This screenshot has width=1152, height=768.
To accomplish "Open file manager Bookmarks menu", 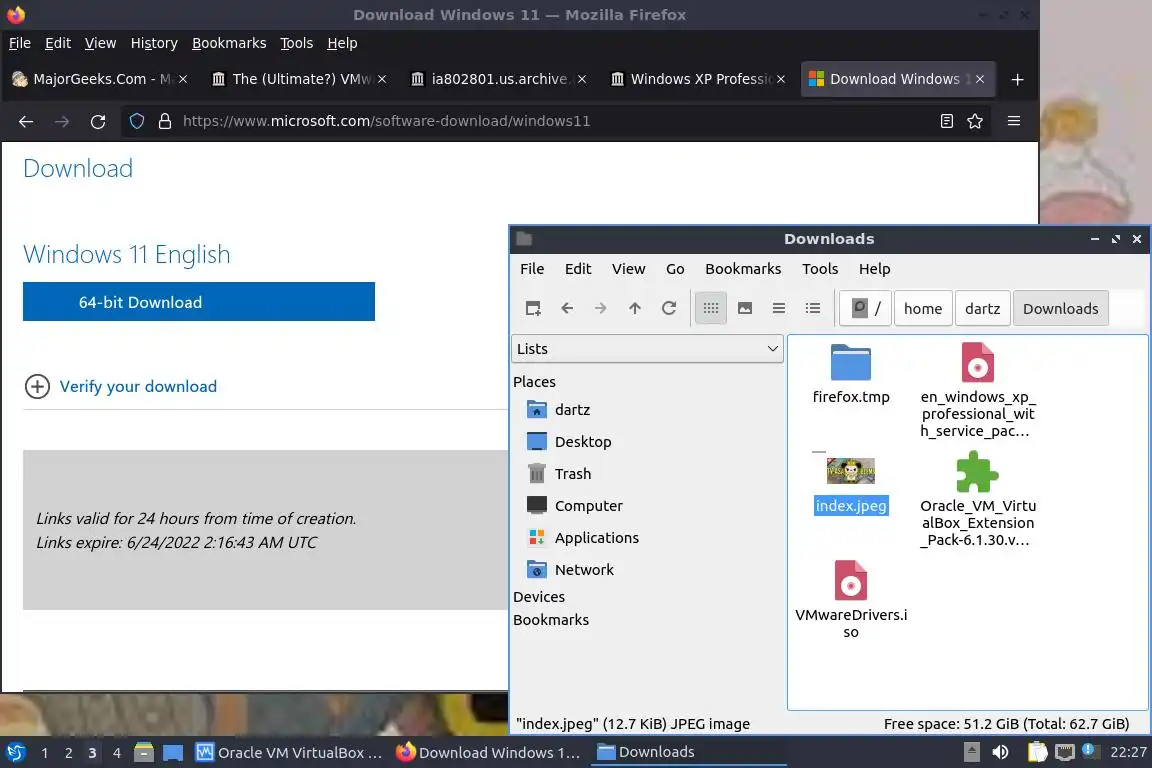I will coord(743,269).
